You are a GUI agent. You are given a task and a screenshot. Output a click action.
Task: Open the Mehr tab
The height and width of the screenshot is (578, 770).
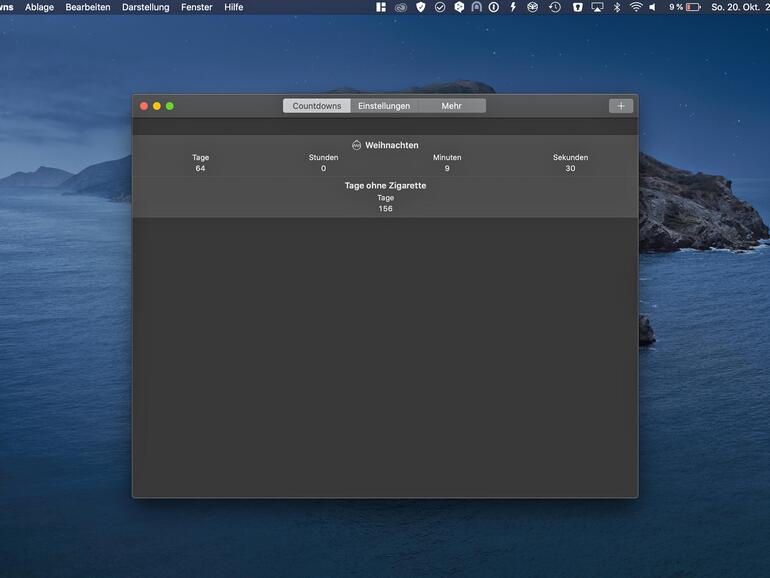click(x=452, y=106)
